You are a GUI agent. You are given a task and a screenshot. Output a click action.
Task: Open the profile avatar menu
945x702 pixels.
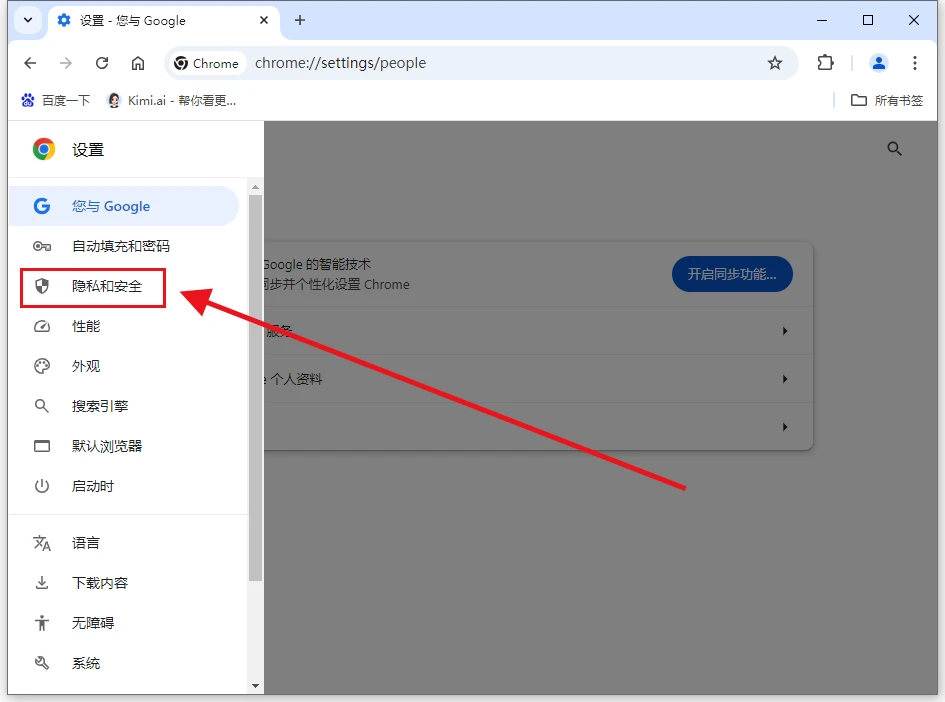tap(878, 63)
